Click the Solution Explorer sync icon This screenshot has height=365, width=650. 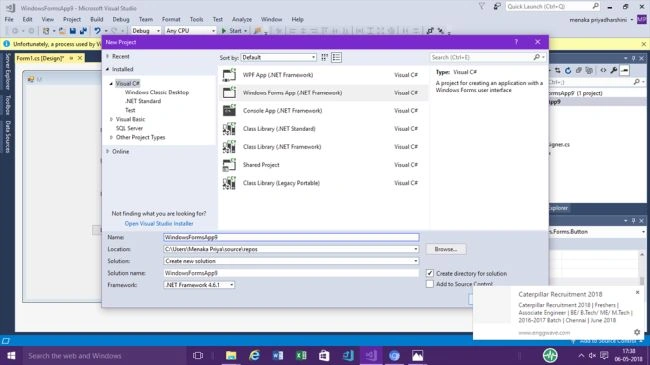pyautogui.click(x=558, y=71)
